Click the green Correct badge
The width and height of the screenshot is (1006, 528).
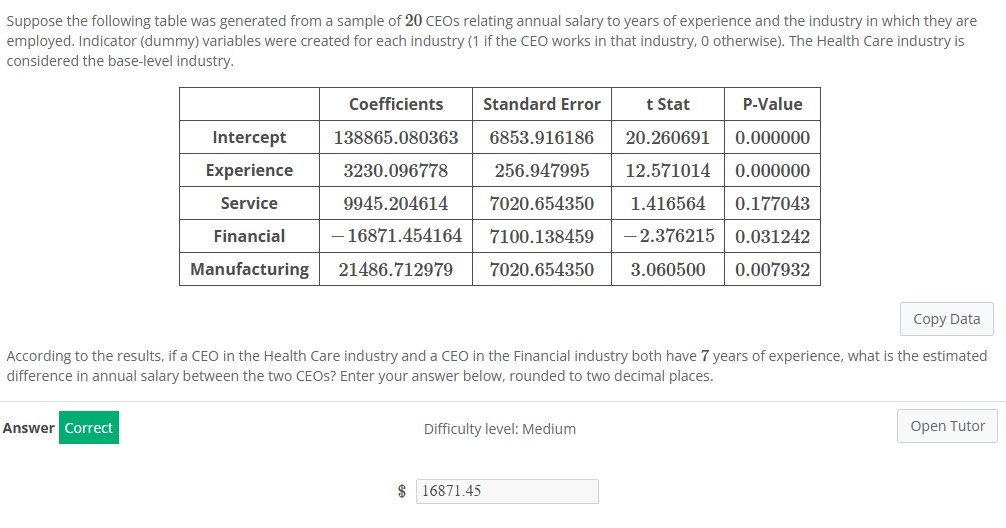tap(88, 428)
